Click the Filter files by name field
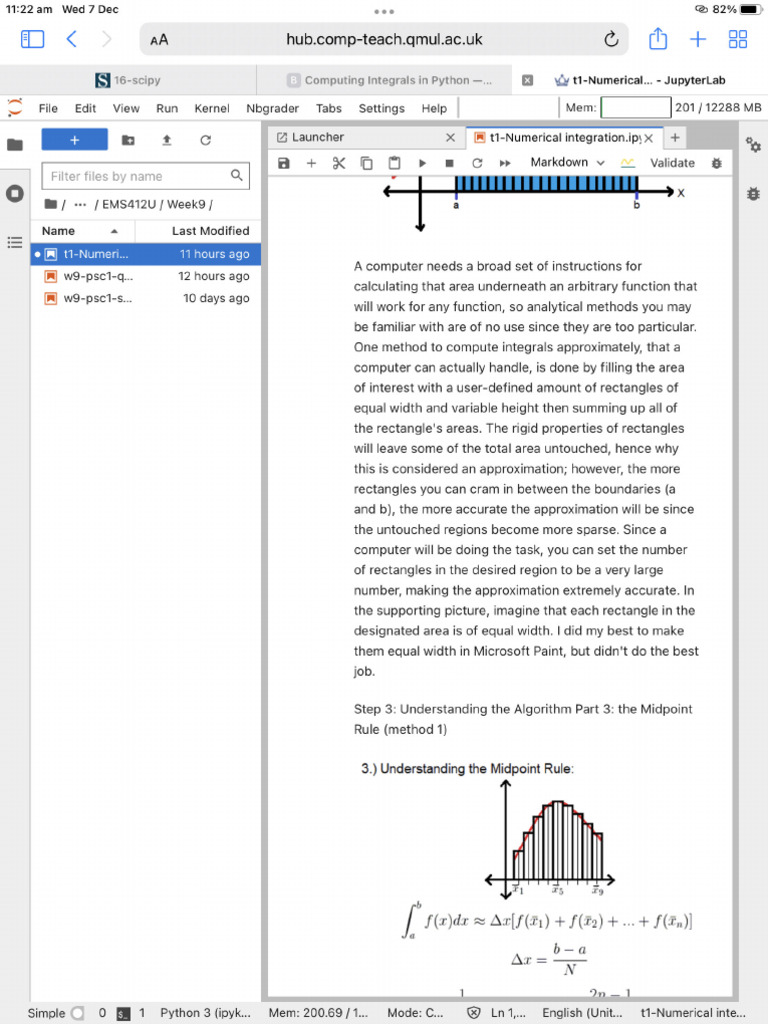Viewport: 768px width, 1024px height. click(x=145, y=176)
